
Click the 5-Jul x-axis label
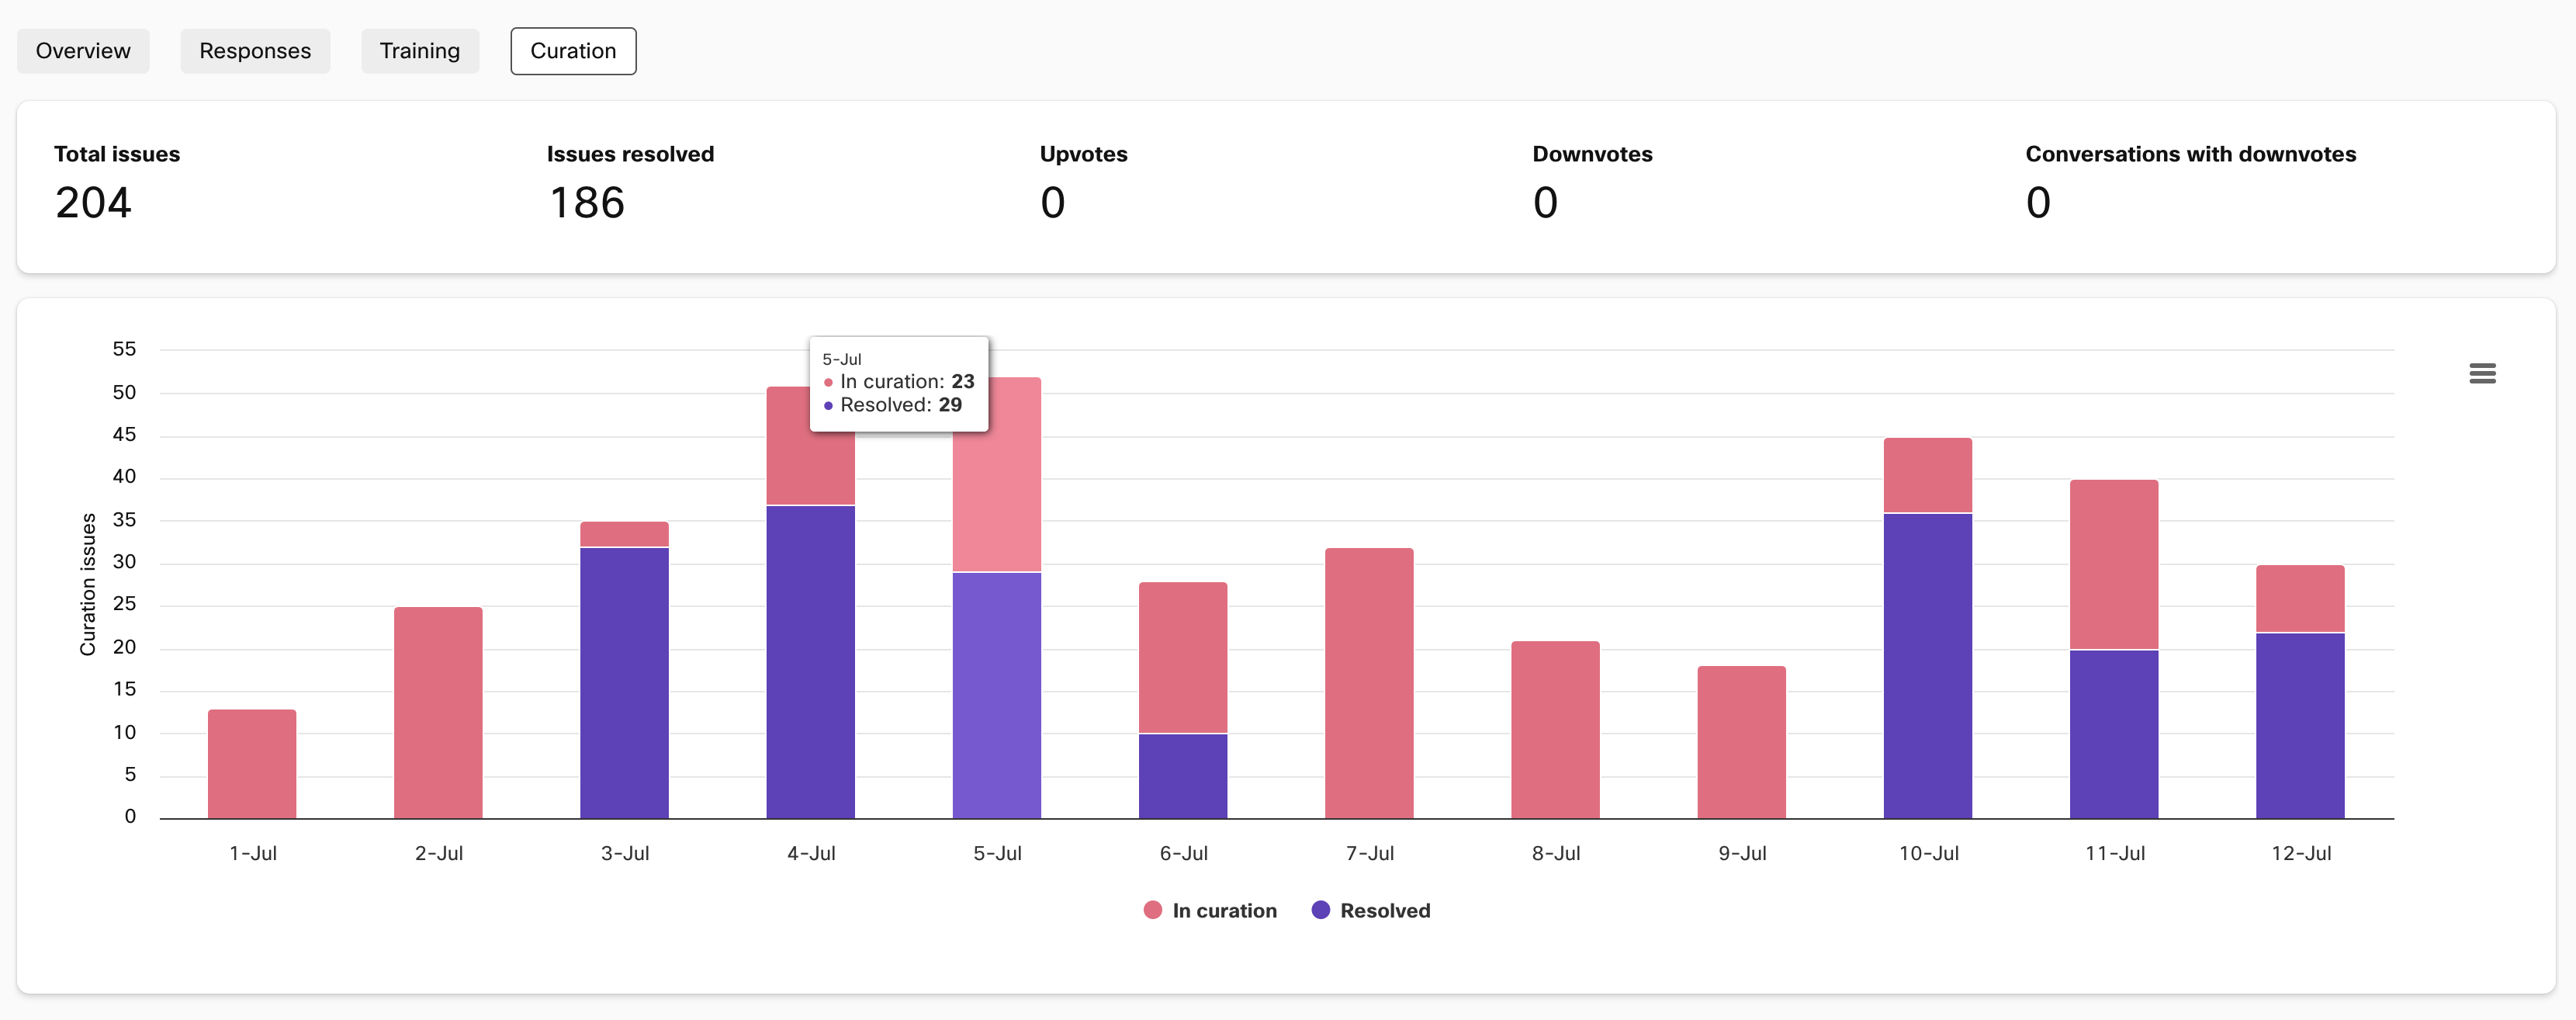[x=997, y=853]
